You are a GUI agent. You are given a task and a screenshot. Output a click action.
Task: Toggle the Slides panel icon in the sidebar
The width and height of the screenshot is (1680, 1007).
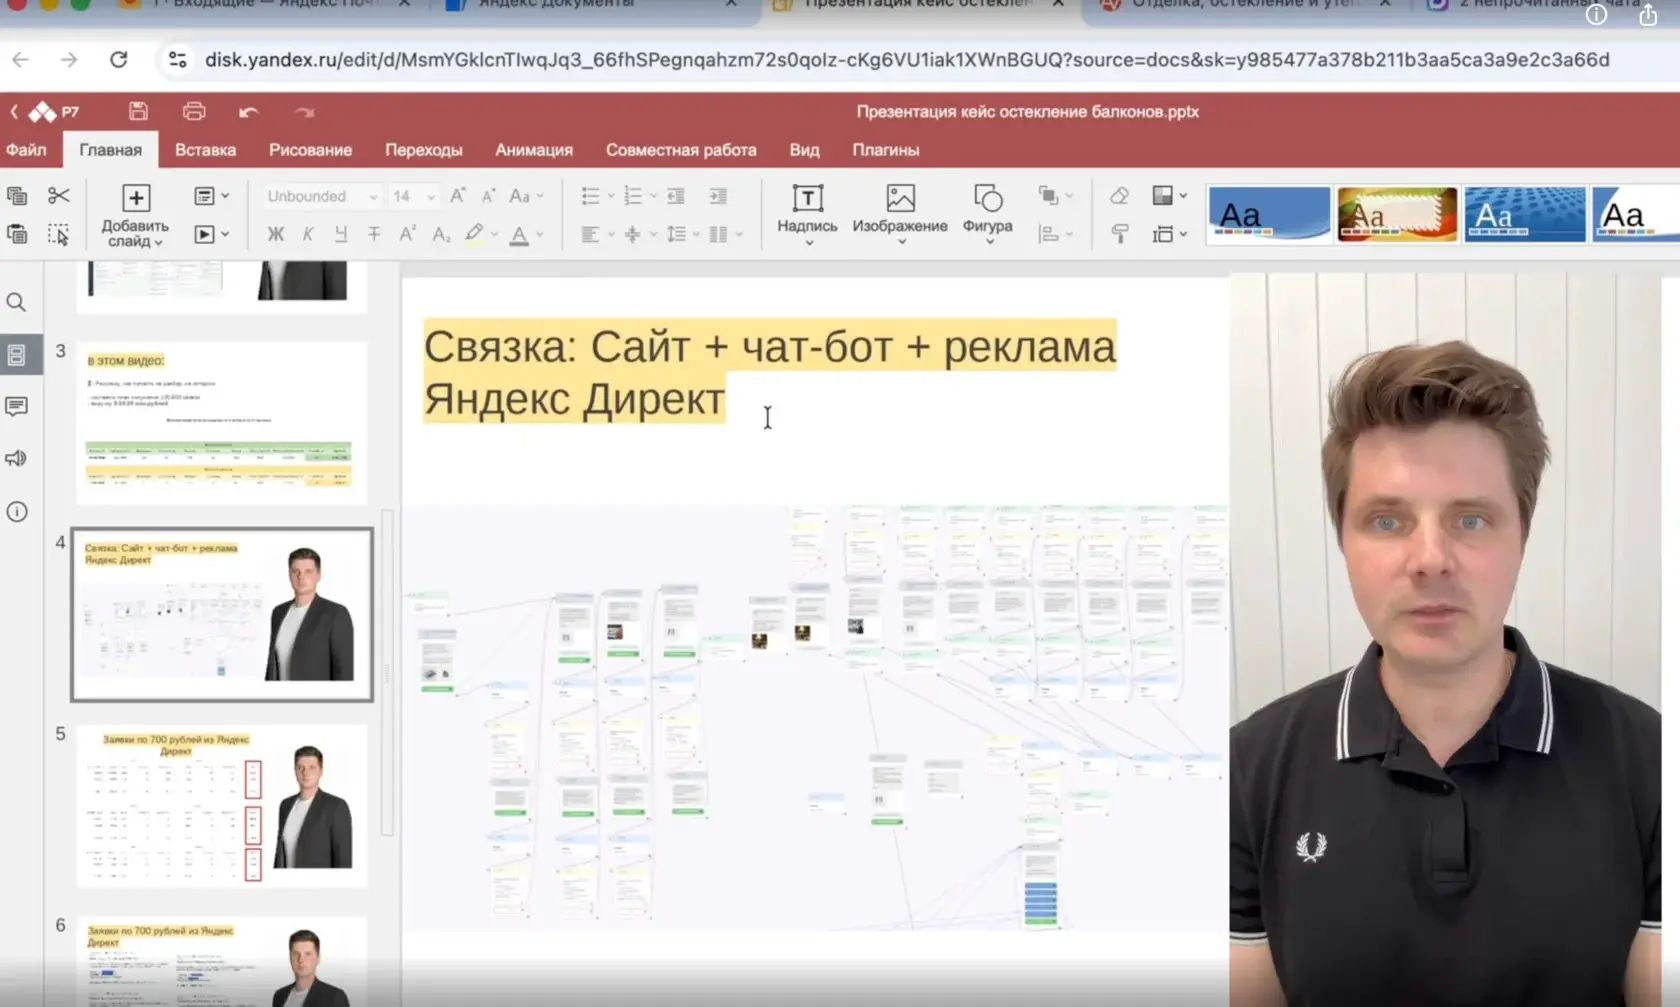click(16, 354)
